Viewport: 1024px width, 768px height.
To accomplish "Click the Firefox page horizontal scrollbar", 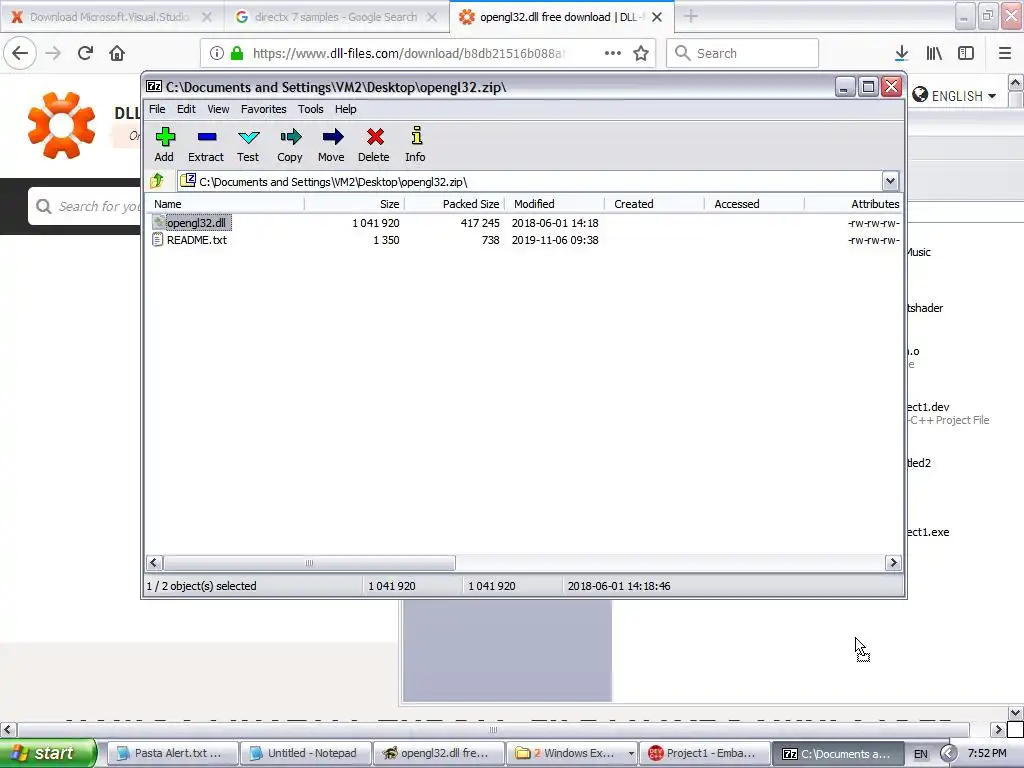I will (x=494, y=729).
